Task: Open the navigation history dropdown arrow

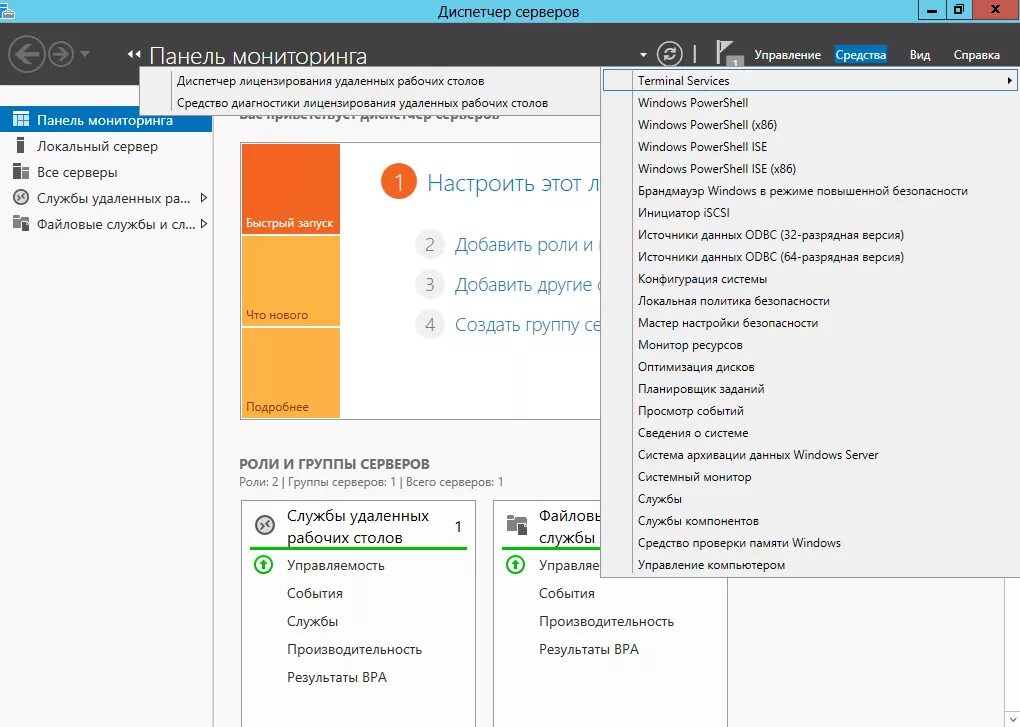Action: click(85, 54)
